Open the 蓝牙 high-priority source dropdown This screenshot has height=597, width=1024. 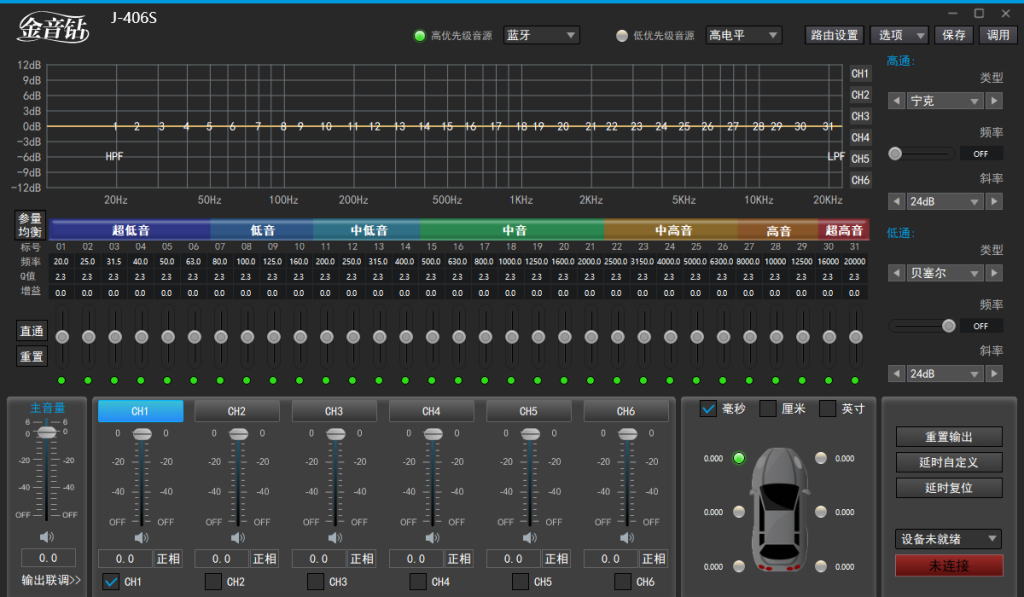[x=541, y=35]
